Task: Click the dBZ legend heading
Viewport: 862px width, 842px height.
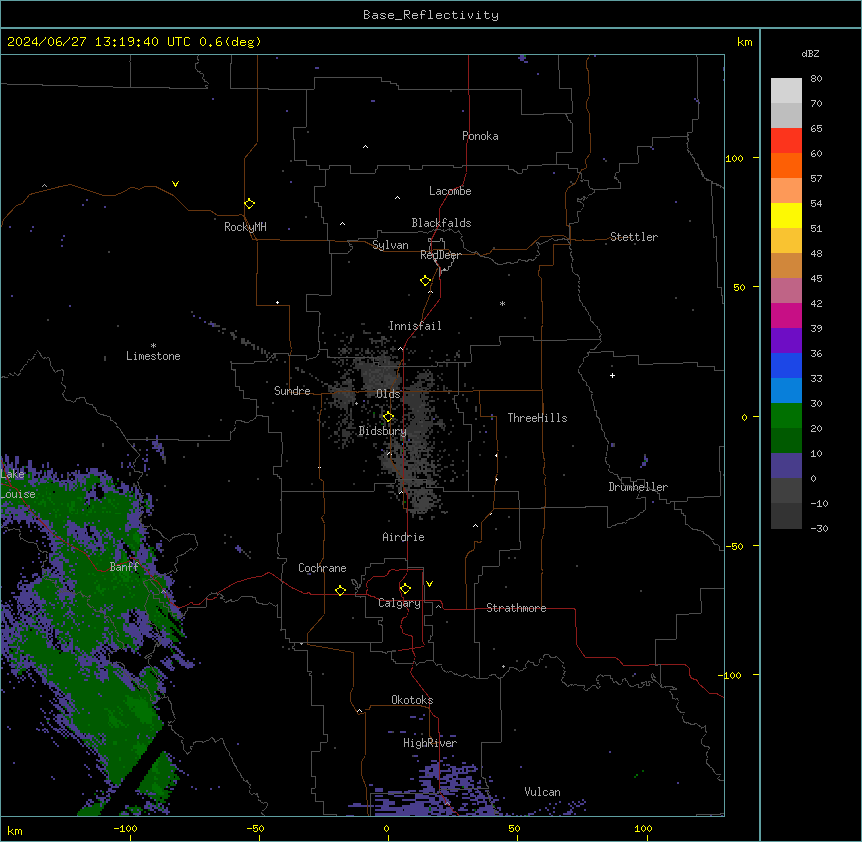Action: point(810,54)
